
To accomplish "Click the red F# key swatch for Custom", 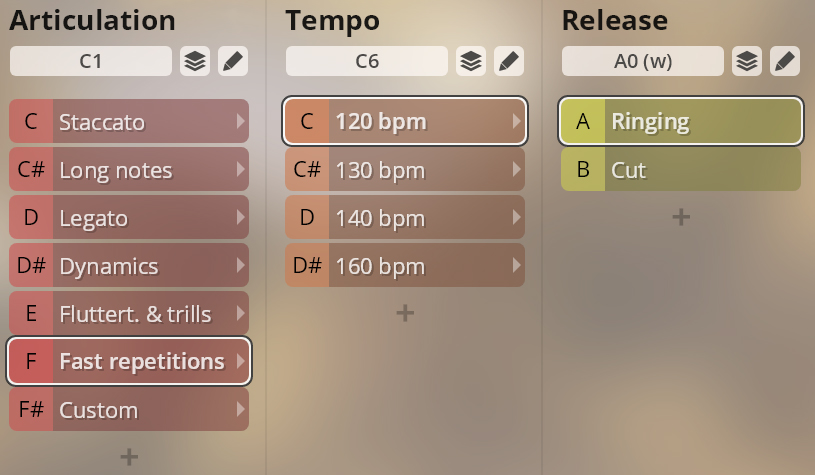I will tap(31, 410).
